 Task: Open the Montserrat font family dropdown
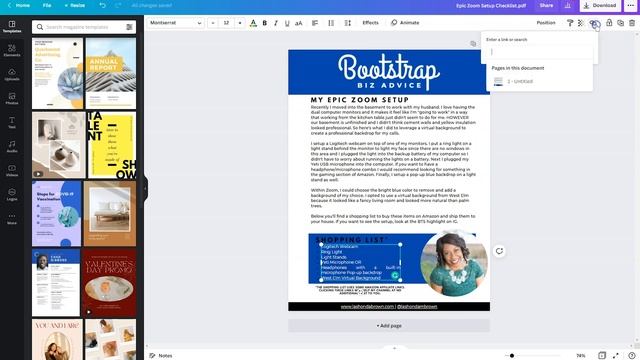(x=176, y=23)
